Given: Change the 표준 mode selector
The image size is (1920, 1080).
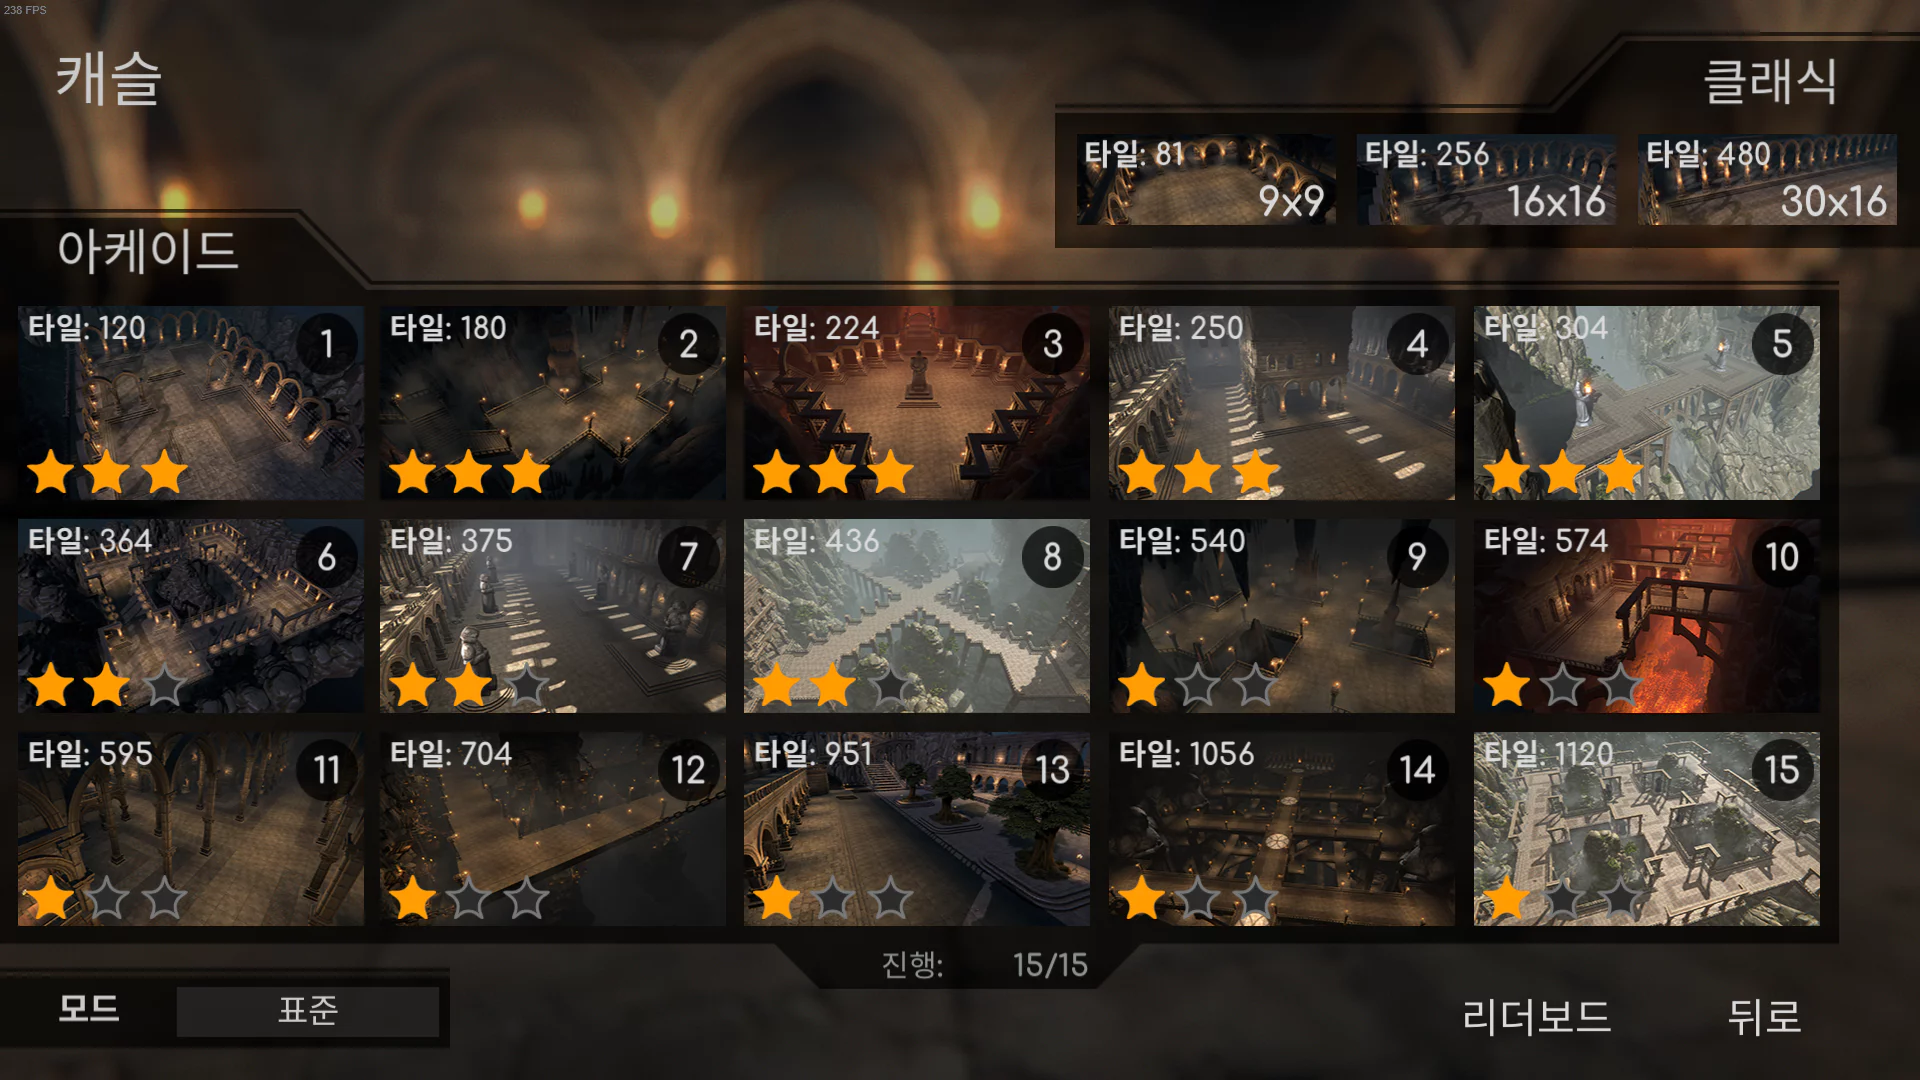Looking at the screenshot, I should [308, 1011].
